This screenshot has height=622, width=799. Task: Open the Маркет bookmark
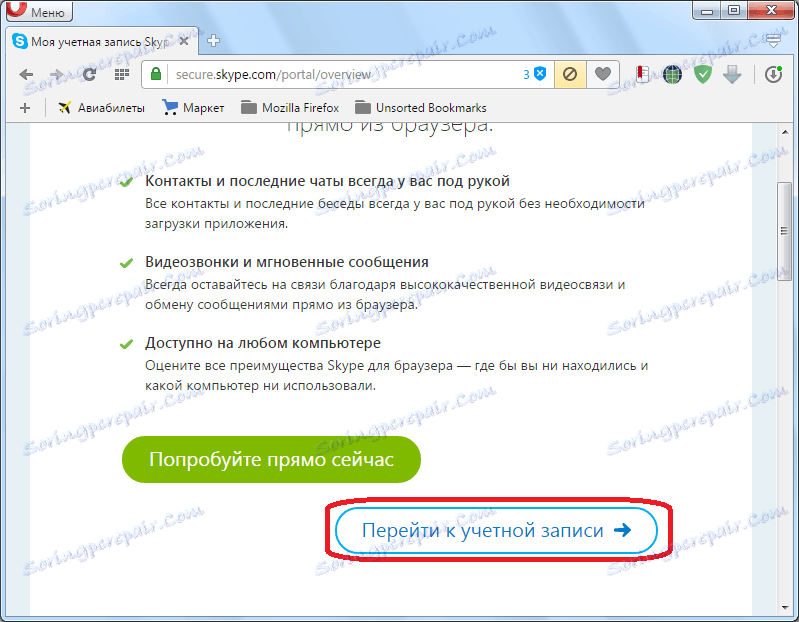click(x=193, y=108)
